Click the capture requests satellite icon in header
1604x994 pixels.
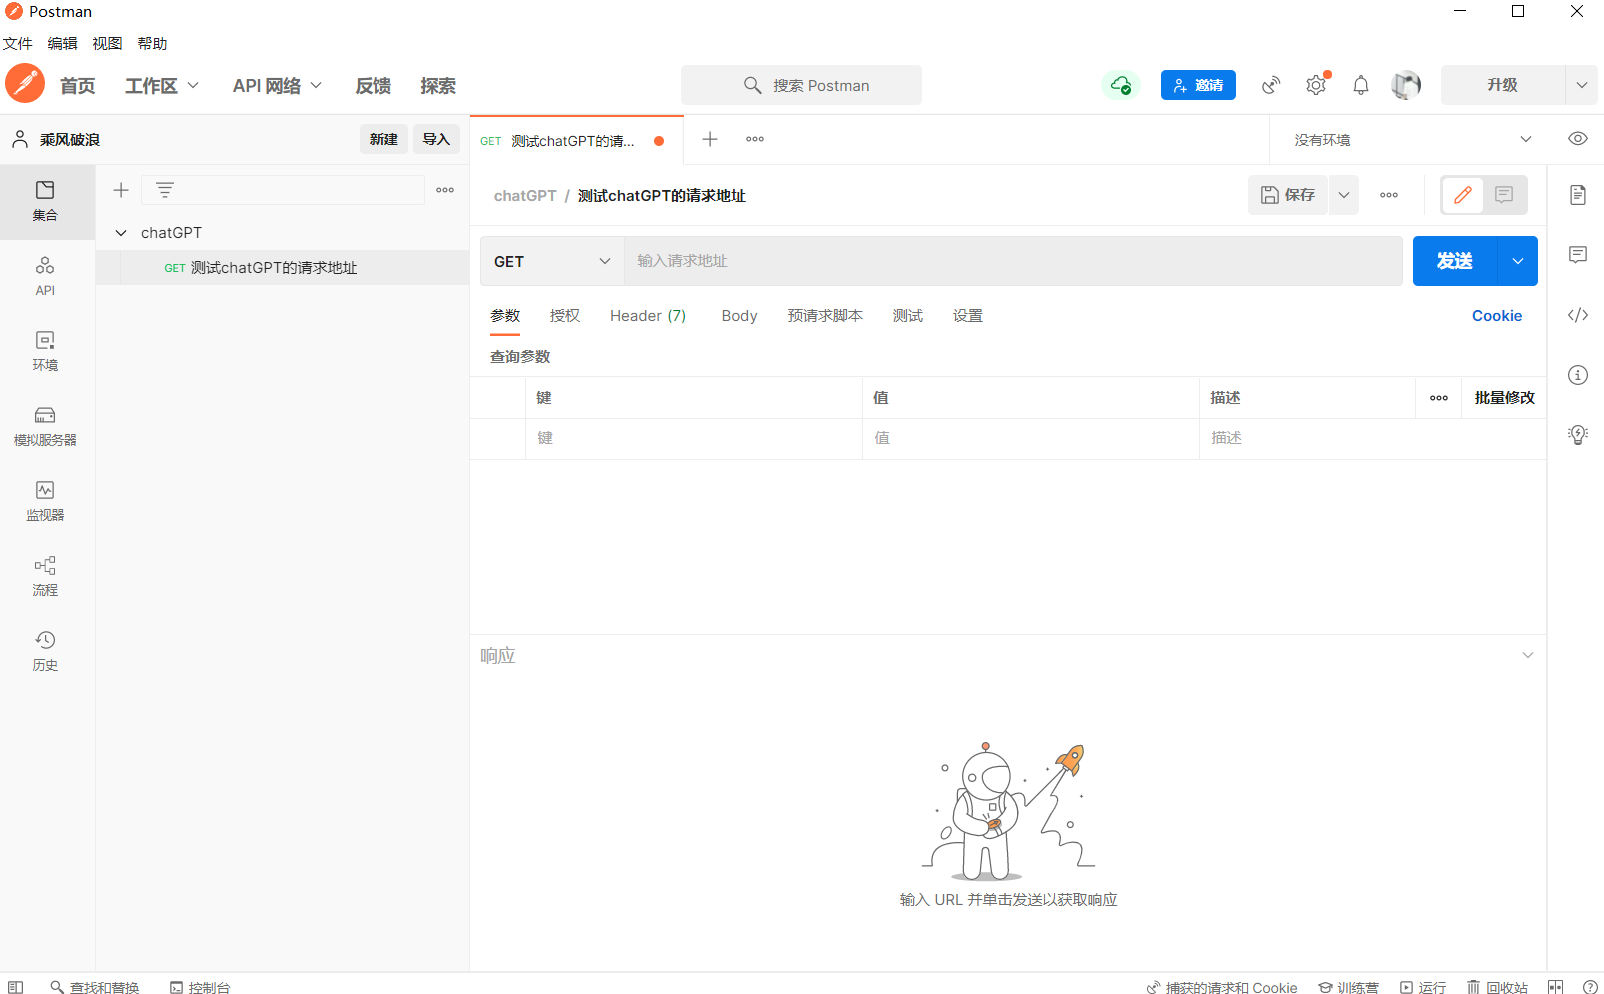[x=1271, y=85]
